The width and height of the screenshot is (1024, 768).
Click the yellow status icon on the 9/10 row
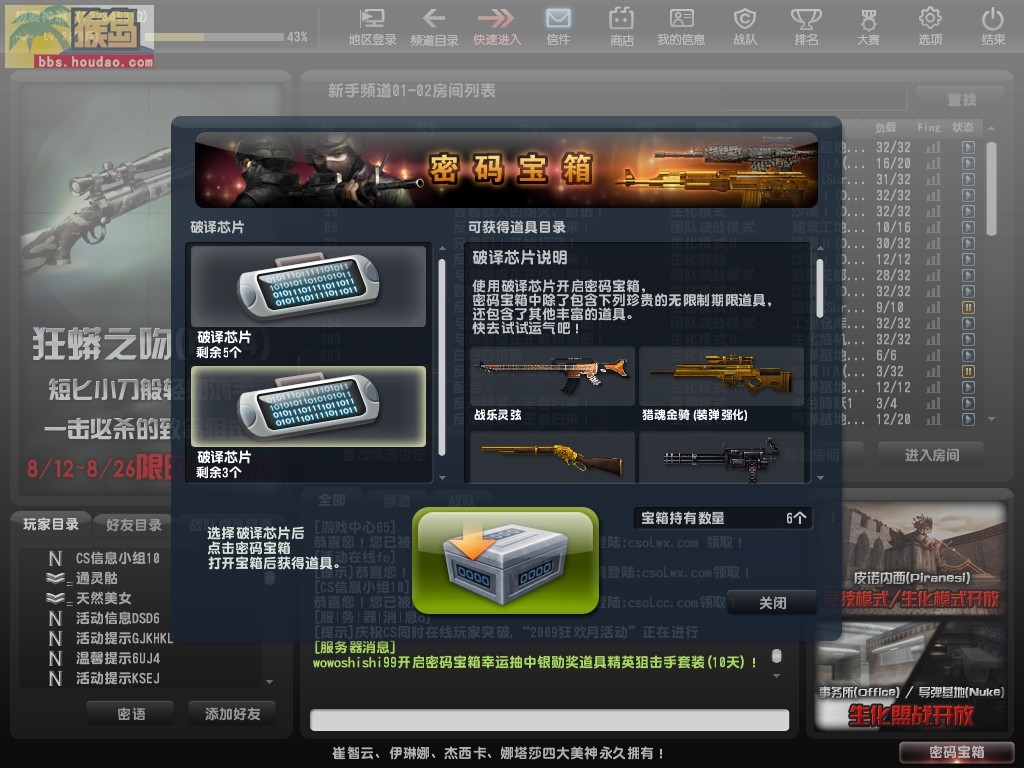(968, 307)
